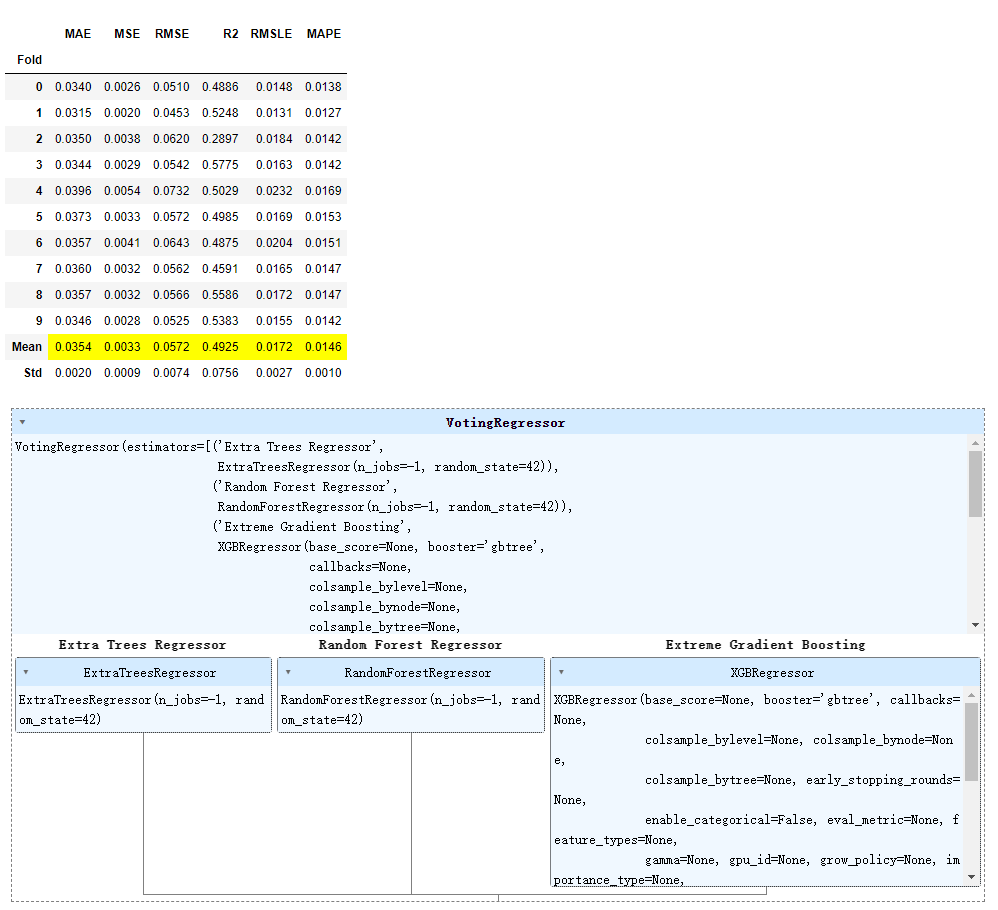Click the Random Forest Regressor column title
This screenshot has width=998, height=910.
point(411,645)
